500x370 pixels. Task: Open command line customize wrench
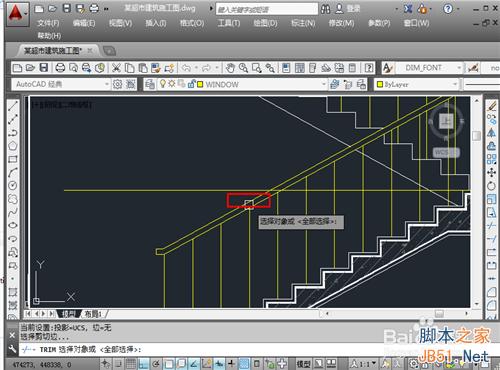click(12, 349)
